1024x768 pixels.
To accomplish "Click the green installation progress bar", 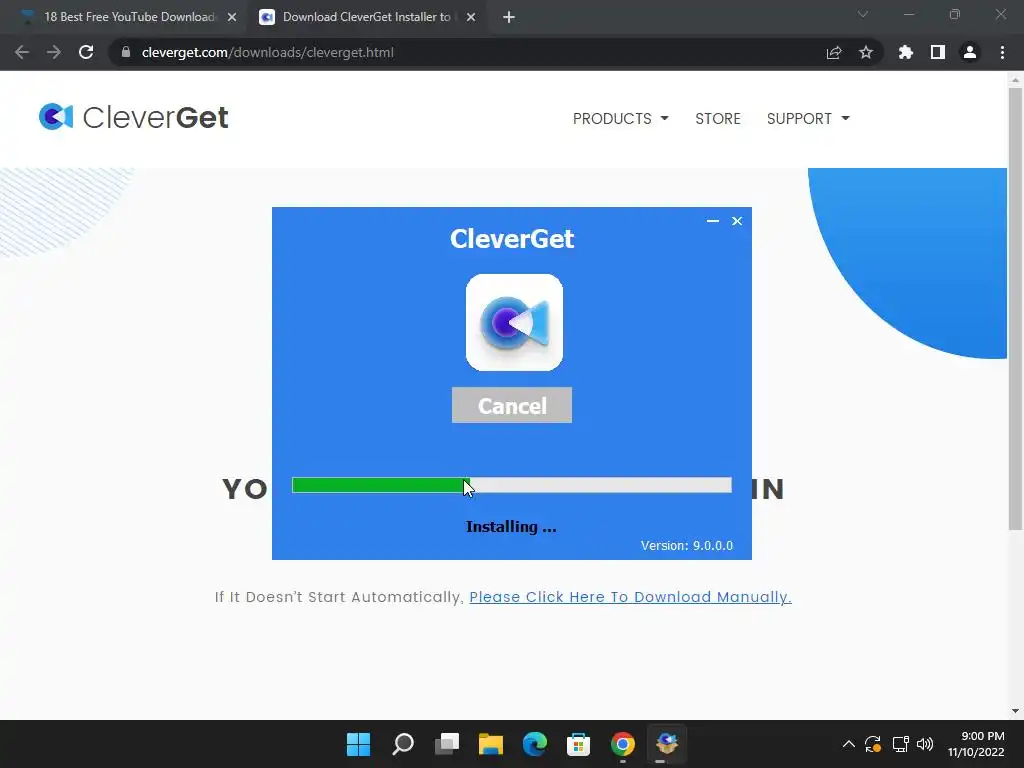I will coord(511,485).
